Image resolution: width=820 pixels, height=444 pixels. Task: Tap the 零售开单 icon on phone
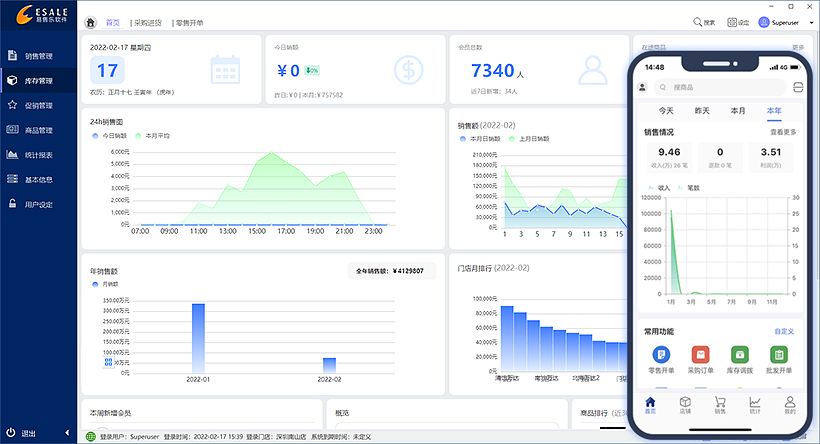coord(661,356)
